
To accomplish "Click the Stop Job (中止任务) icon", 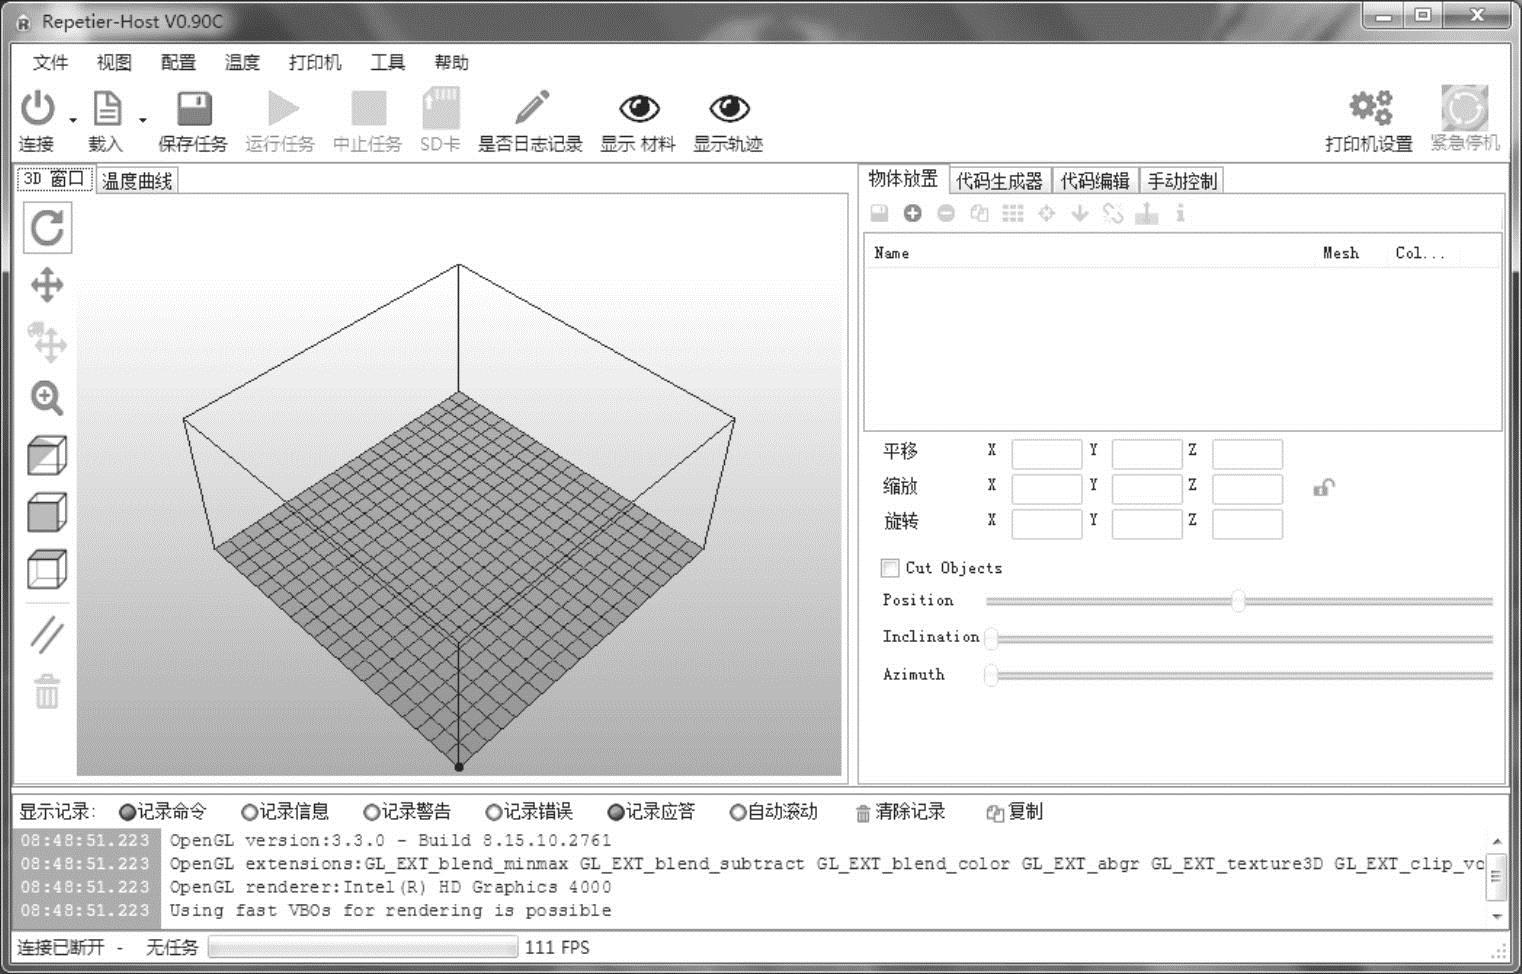I will pyautogui.click(x=368, y=108).
